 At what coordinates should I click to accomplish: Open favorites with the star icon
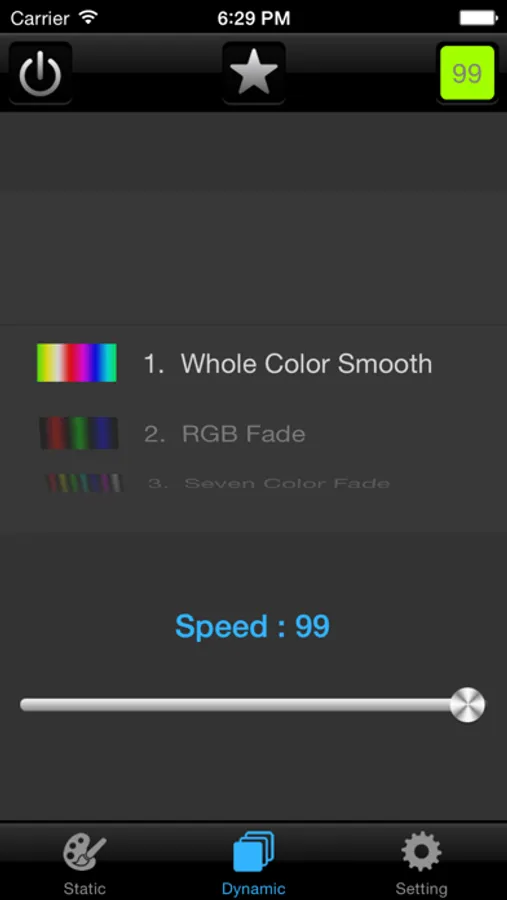pos(253,73)
